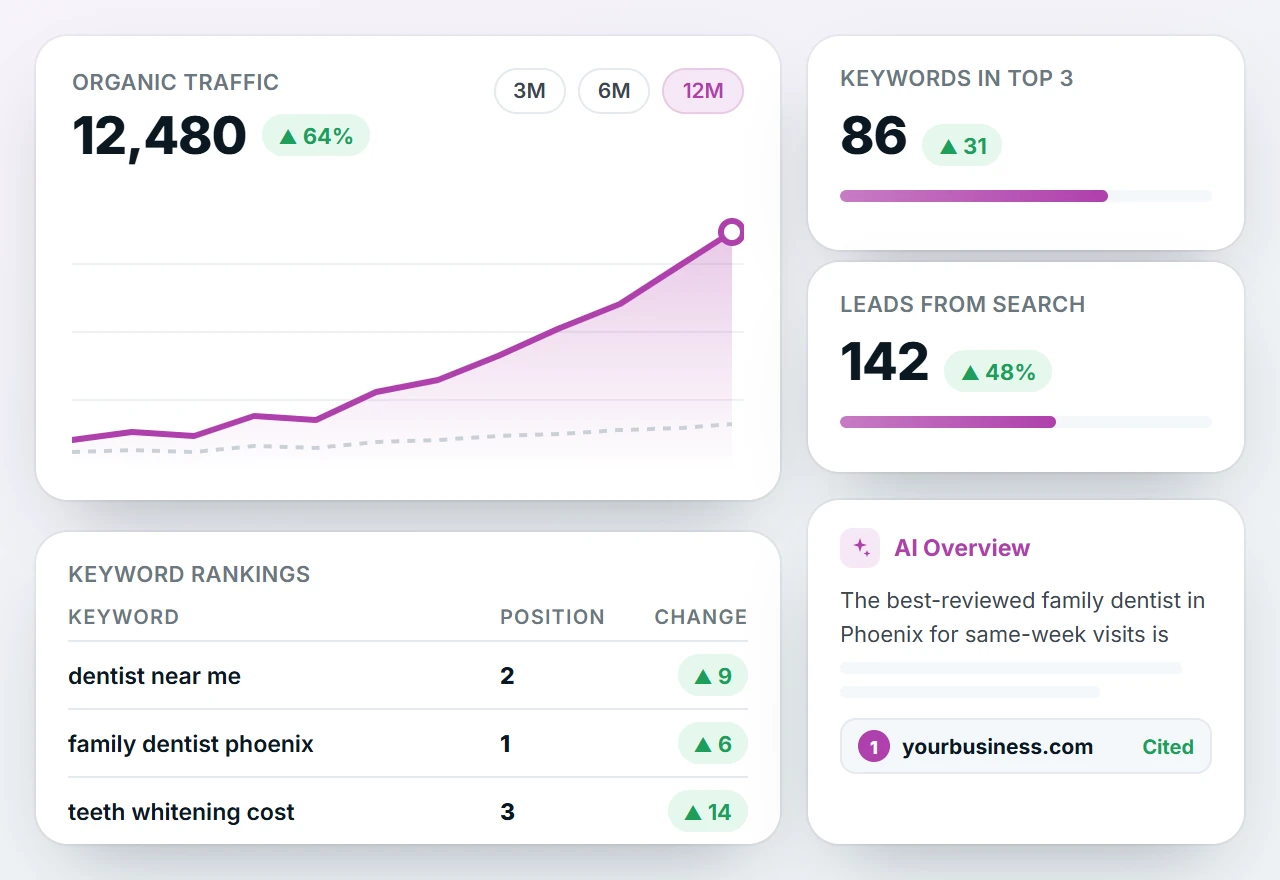The width and height of the screenshot is (1280, 880).
Task: Click the ORGANIC TRAFFIC heading
Action: [176, 82]
